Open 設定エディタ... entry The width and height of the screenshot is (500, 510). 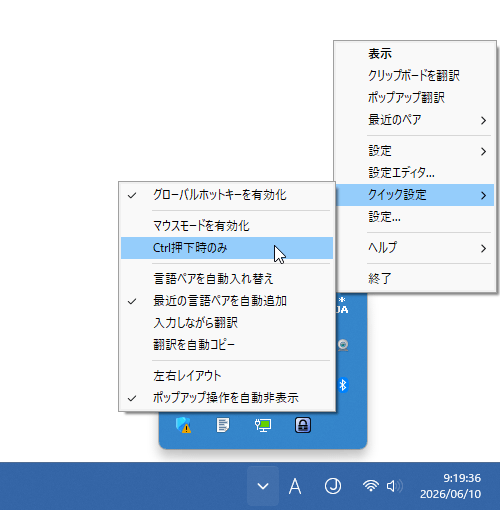tap(415, 173)
